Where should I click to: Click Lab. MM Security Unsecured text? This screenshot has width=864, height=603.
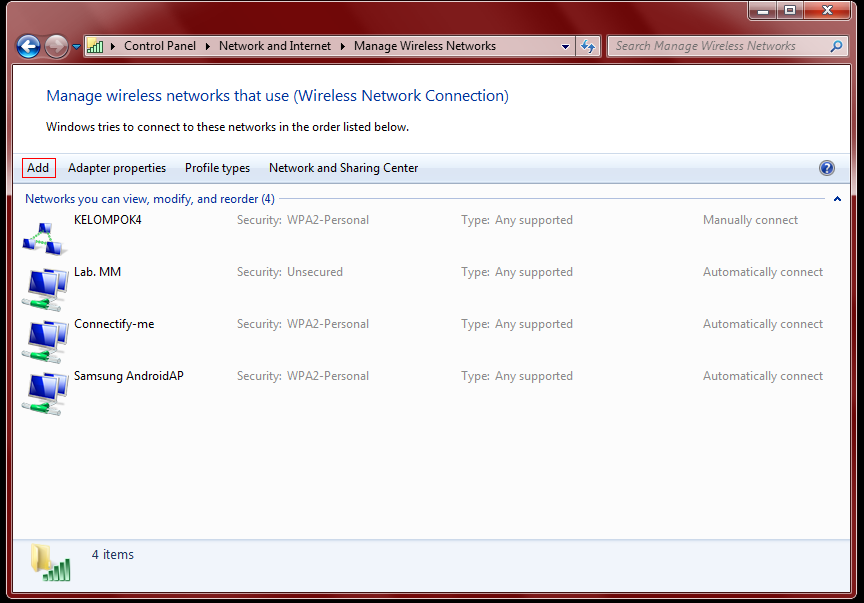290,272
